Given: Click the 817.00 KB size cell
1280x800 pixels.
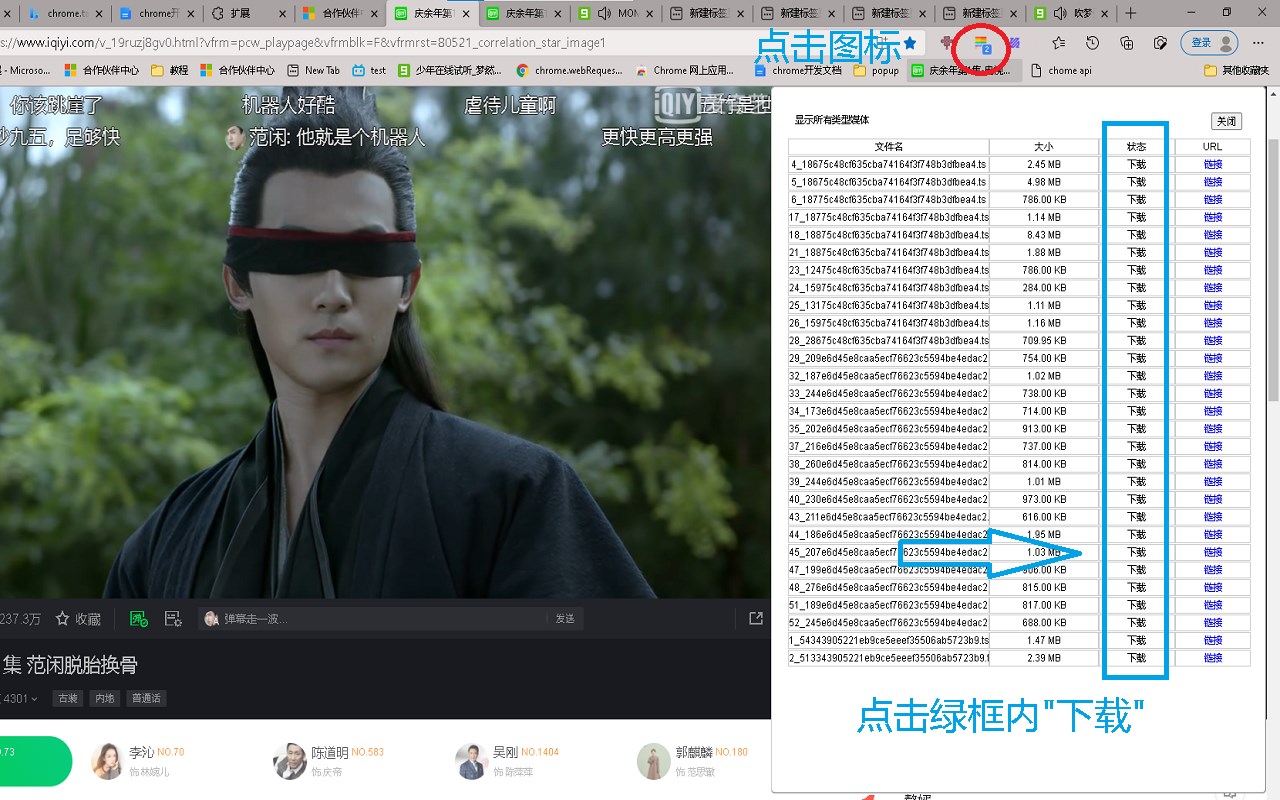Looking at the screenshot, I should pyautogui.click(x=1044, y=605).
